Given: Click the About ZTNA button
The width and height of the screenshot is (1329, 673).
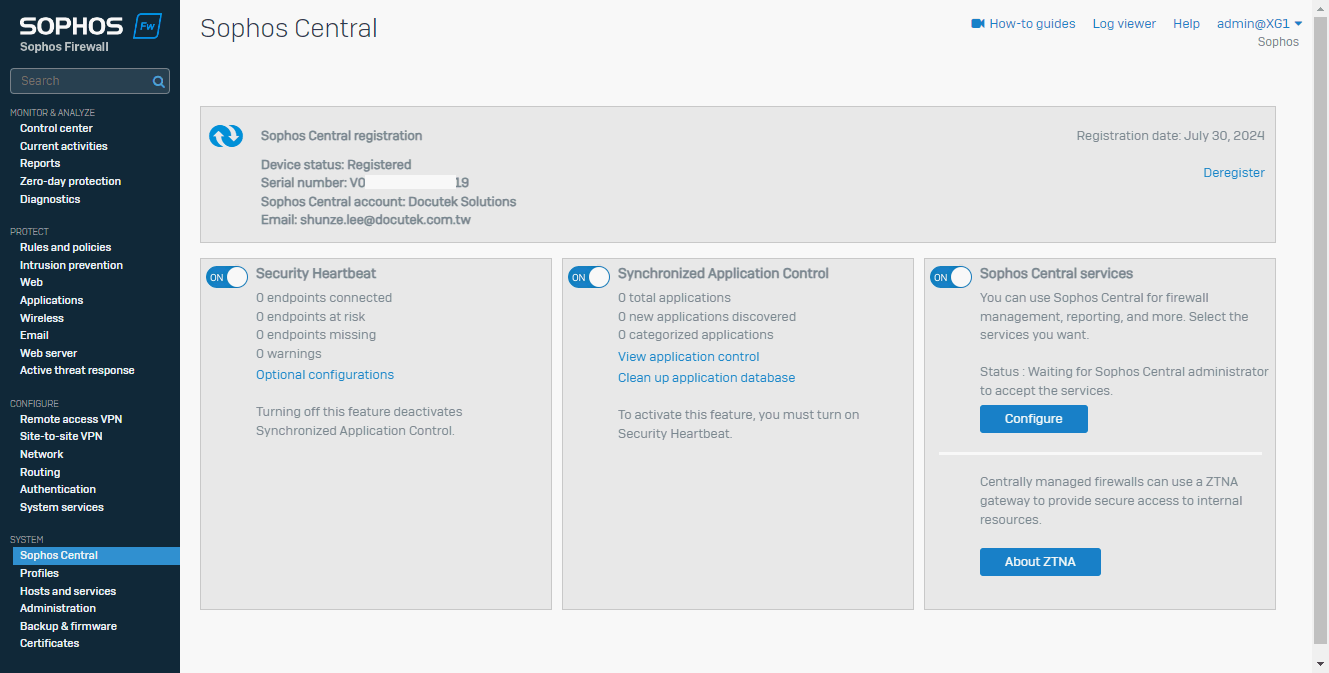Looking at the screenshot, I should tap(1040, 562).
